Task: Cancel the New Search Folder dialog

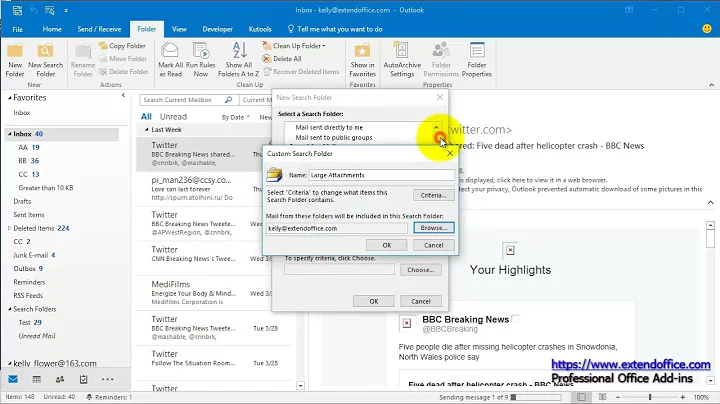Action: click(x=421, y=301)
